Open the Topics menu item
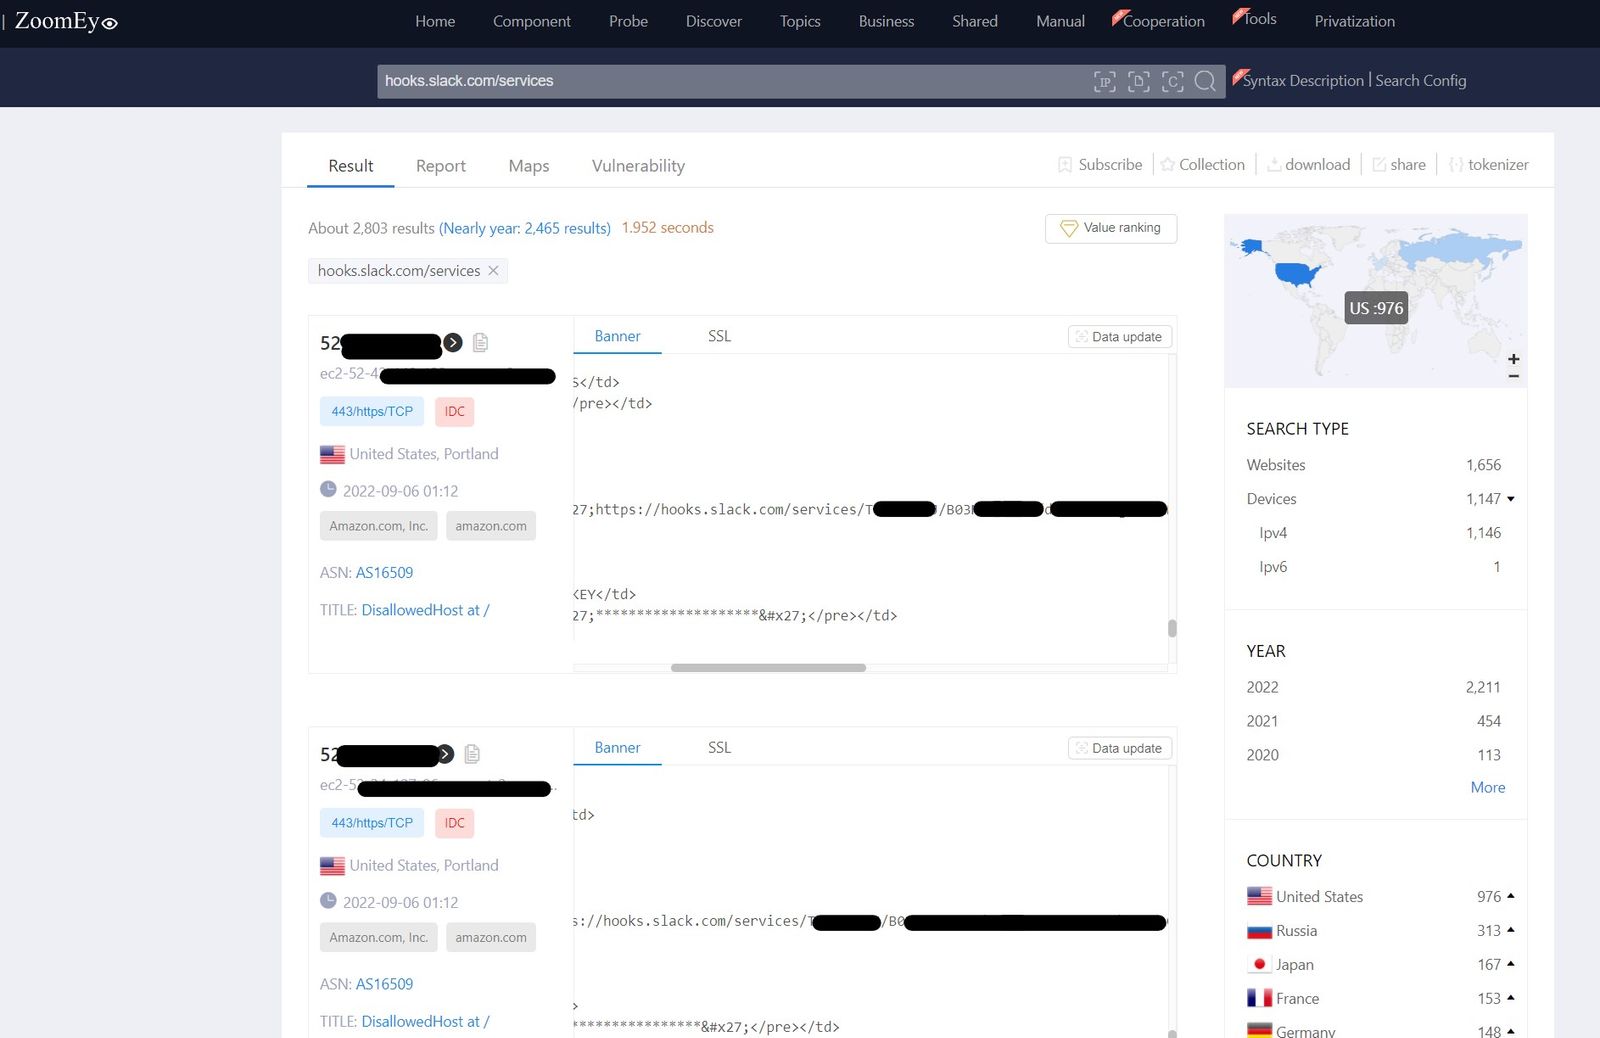The image size is (1600, 1038). click(x=800, y=21)
